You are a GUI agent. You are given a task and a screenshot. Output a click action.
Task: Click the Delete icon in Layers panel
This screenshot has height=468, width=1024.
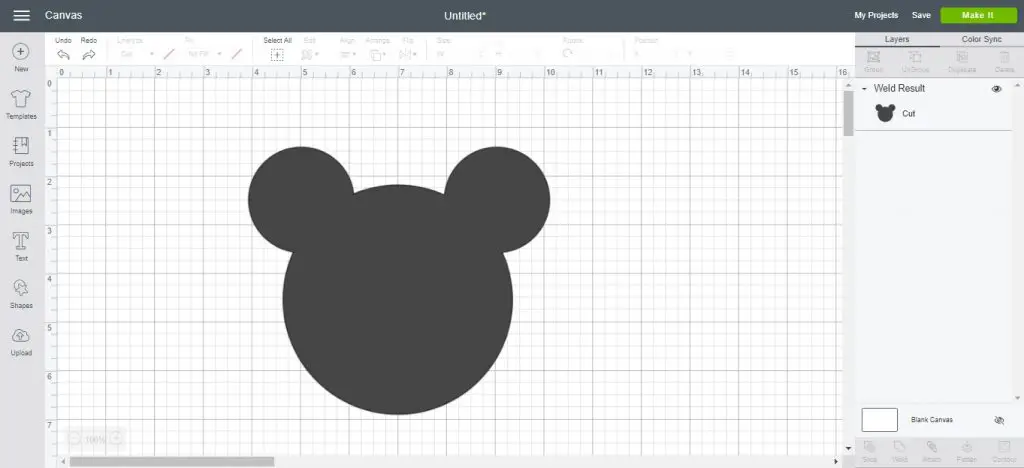[x=1004, y=57]
